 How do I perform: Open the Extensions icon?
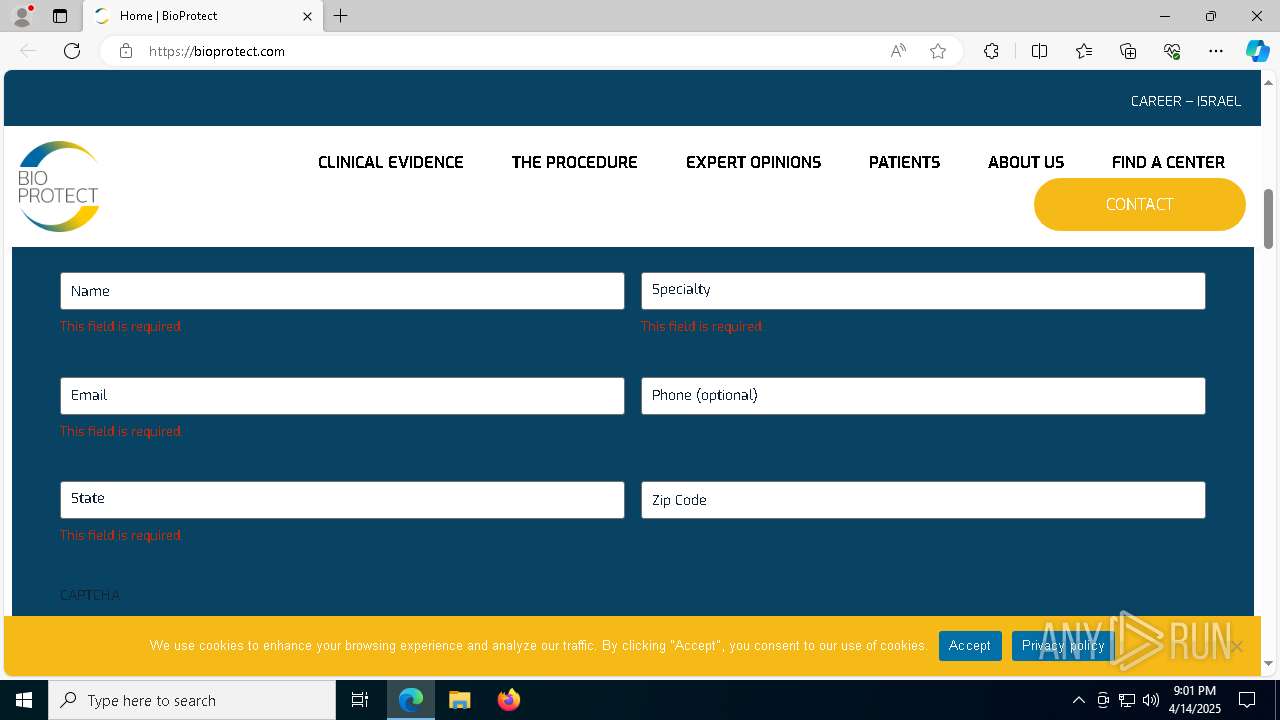[x=991, y=51]
